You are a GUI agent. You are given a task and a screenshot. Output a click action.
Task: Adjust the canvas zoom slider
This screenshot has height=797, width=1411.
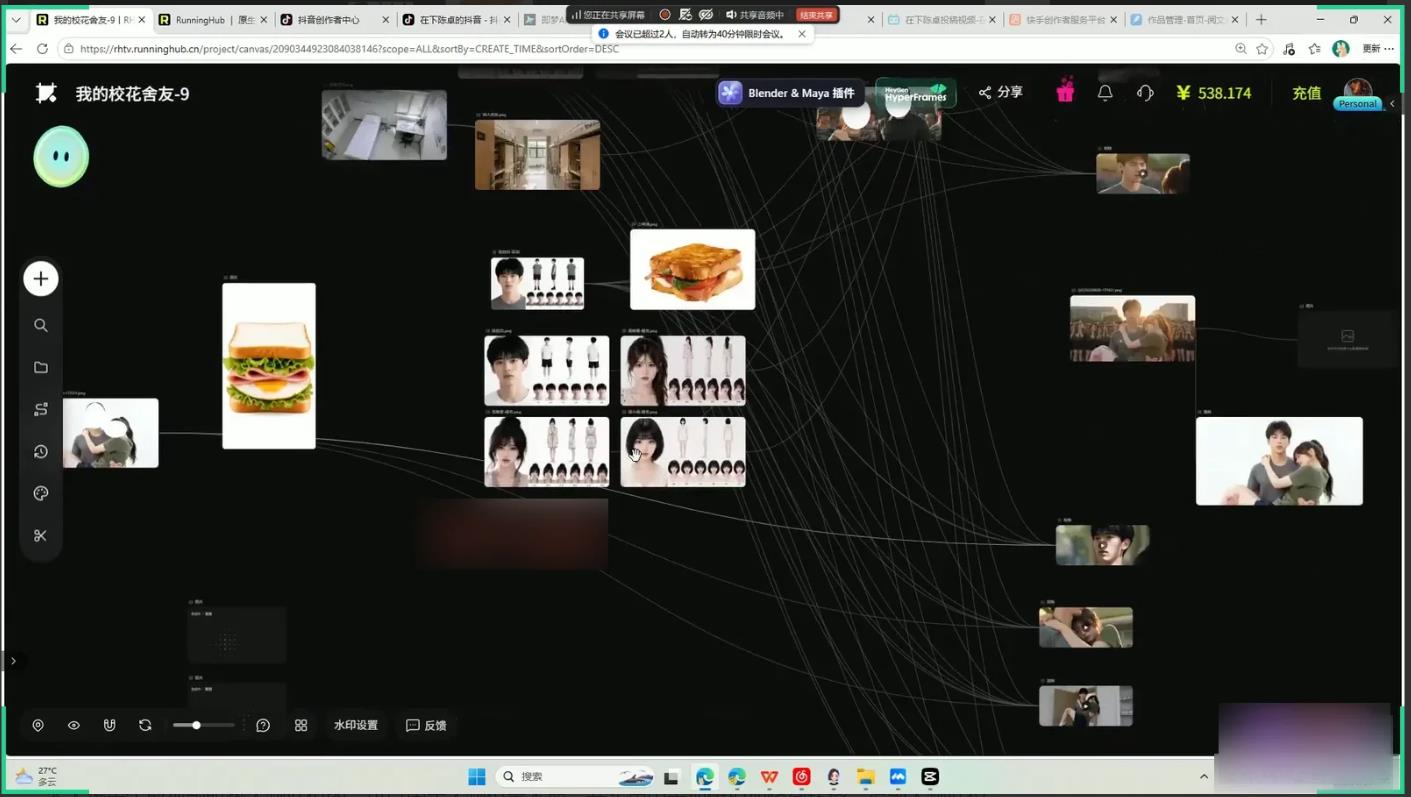pyautogui.click(x=203, y=725)
